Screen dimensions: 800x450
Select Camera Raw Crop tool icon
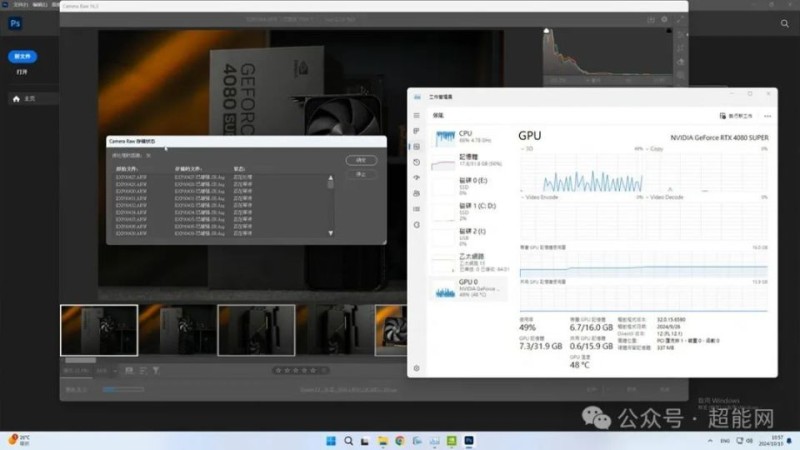[681, 48]
